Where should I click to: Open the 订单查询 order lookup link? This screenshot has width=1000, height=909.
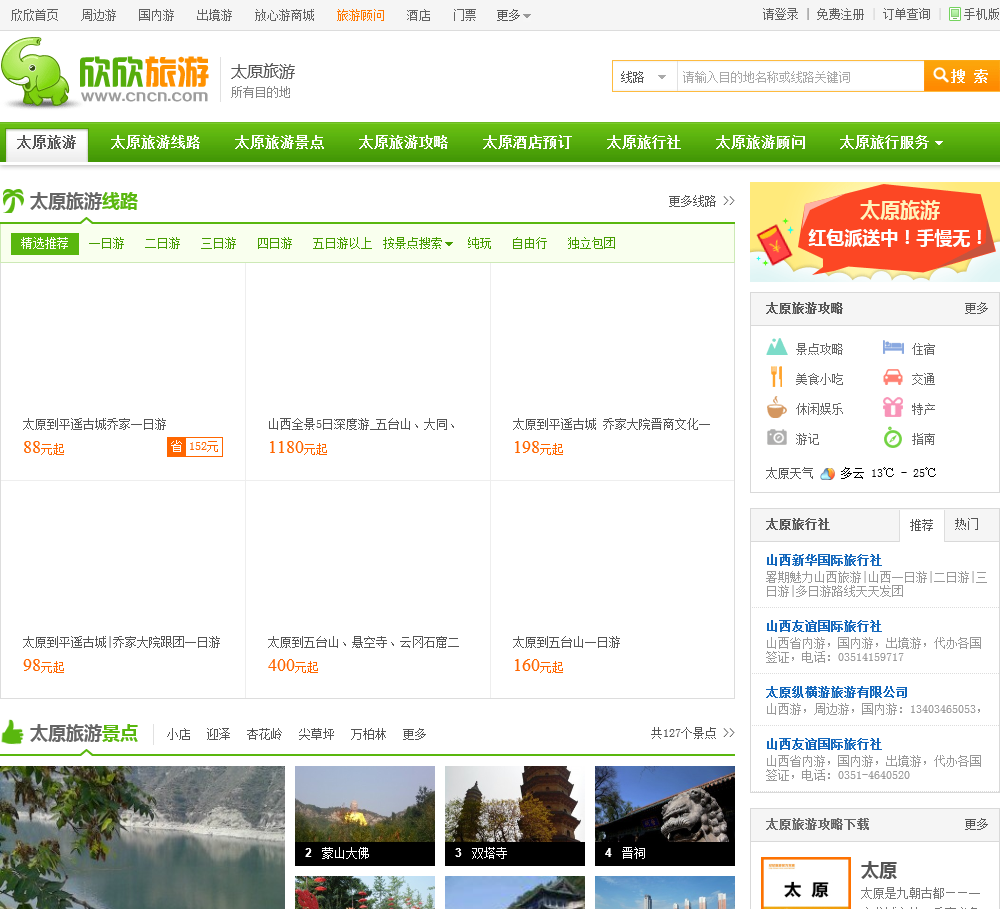pyautogui.click(x=906, y=15)
